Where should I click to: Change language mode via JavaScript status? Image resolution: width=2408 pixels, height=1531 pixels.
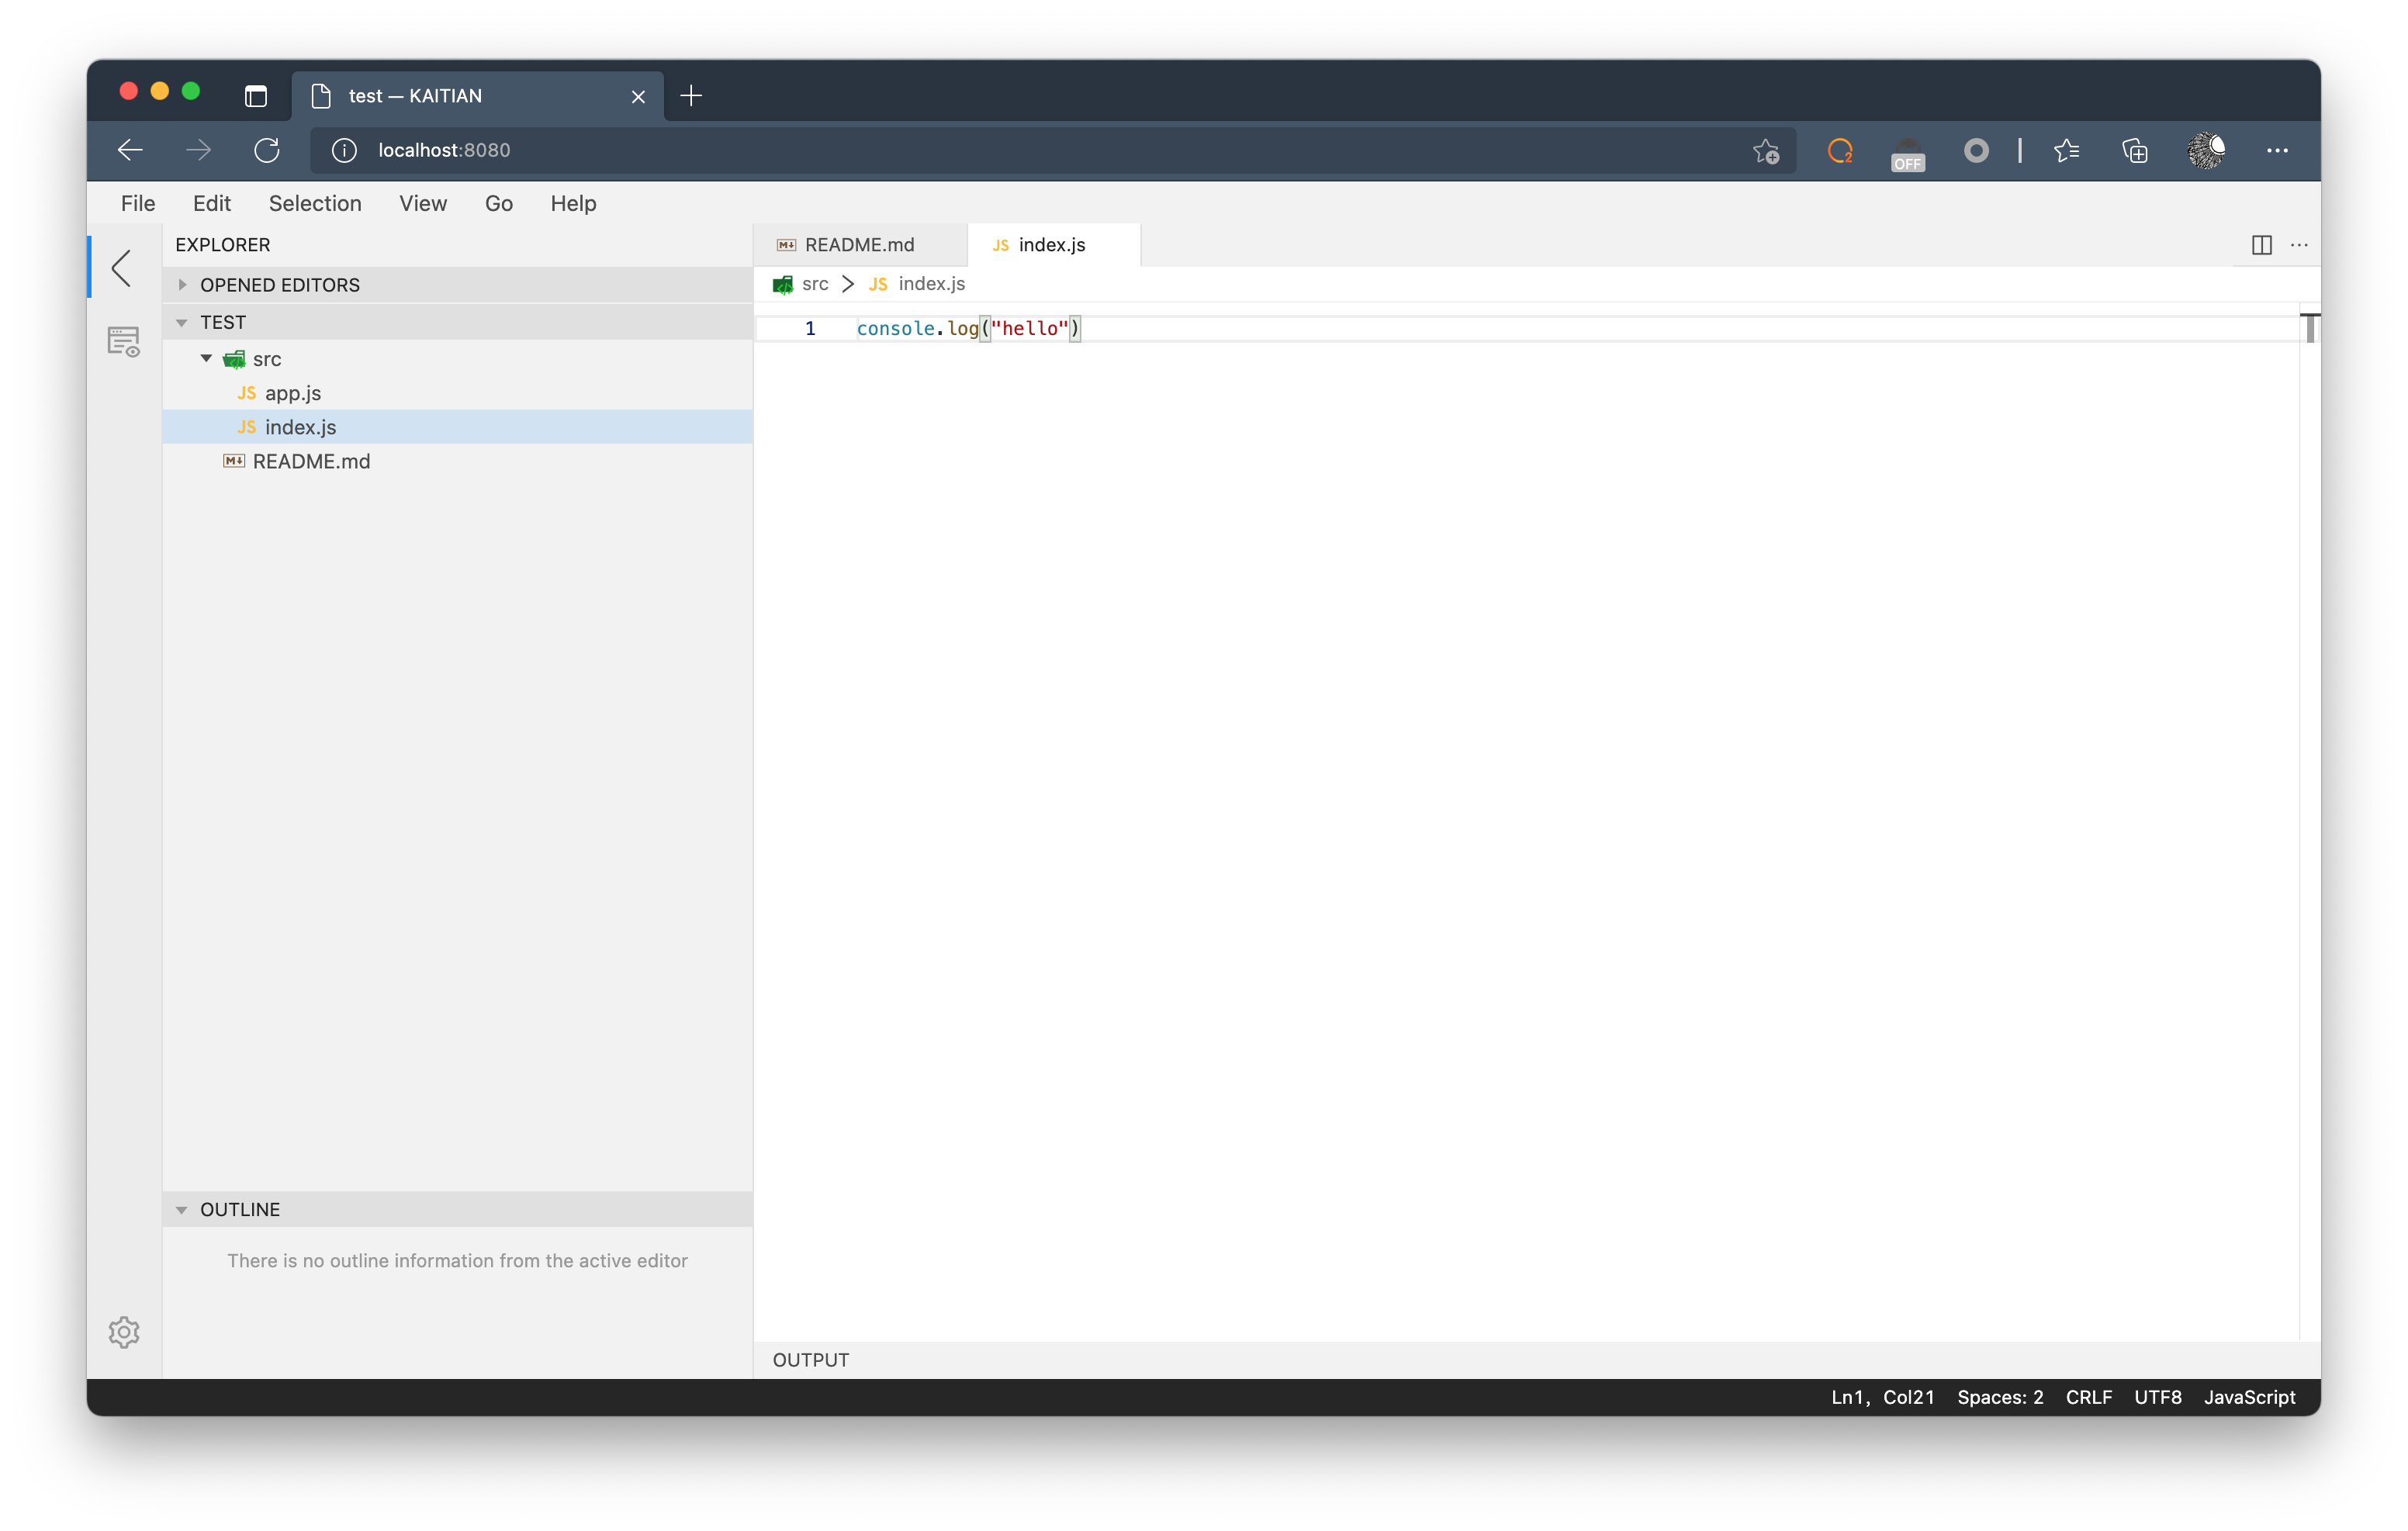(x=2249, y=1397)
